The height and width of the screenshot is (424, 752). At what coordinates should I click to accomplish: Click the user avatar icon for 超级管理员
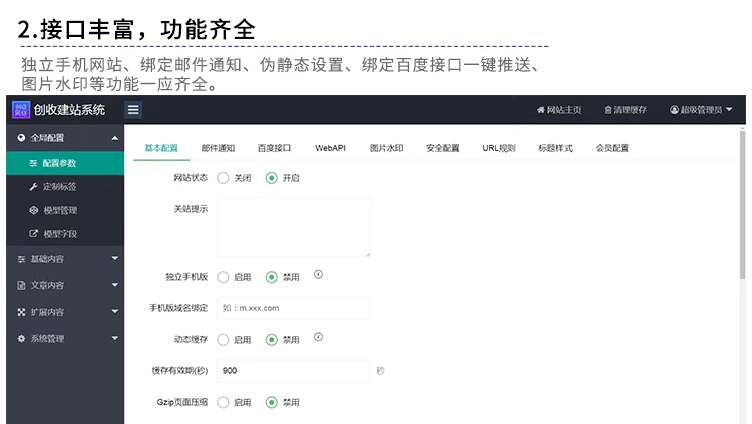(674, 110)
